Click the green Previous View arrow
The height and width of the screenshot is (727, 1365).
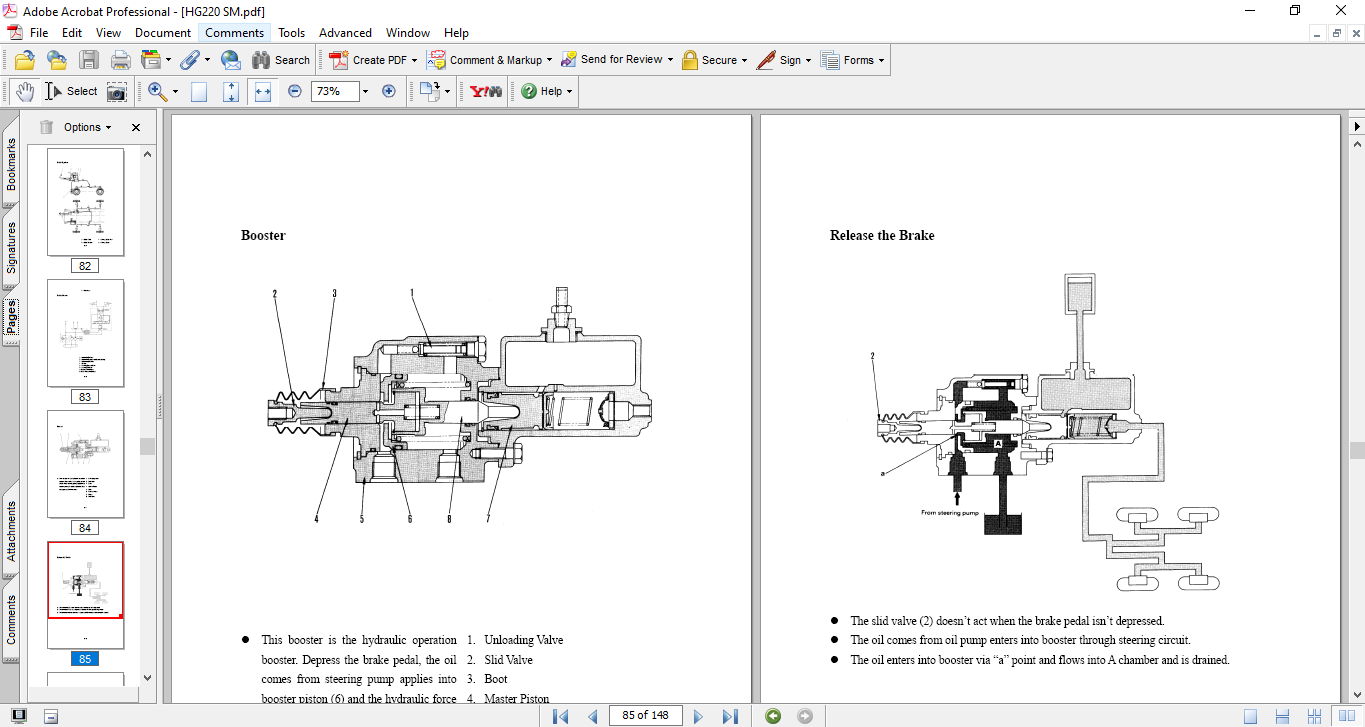tap(773, 716)
